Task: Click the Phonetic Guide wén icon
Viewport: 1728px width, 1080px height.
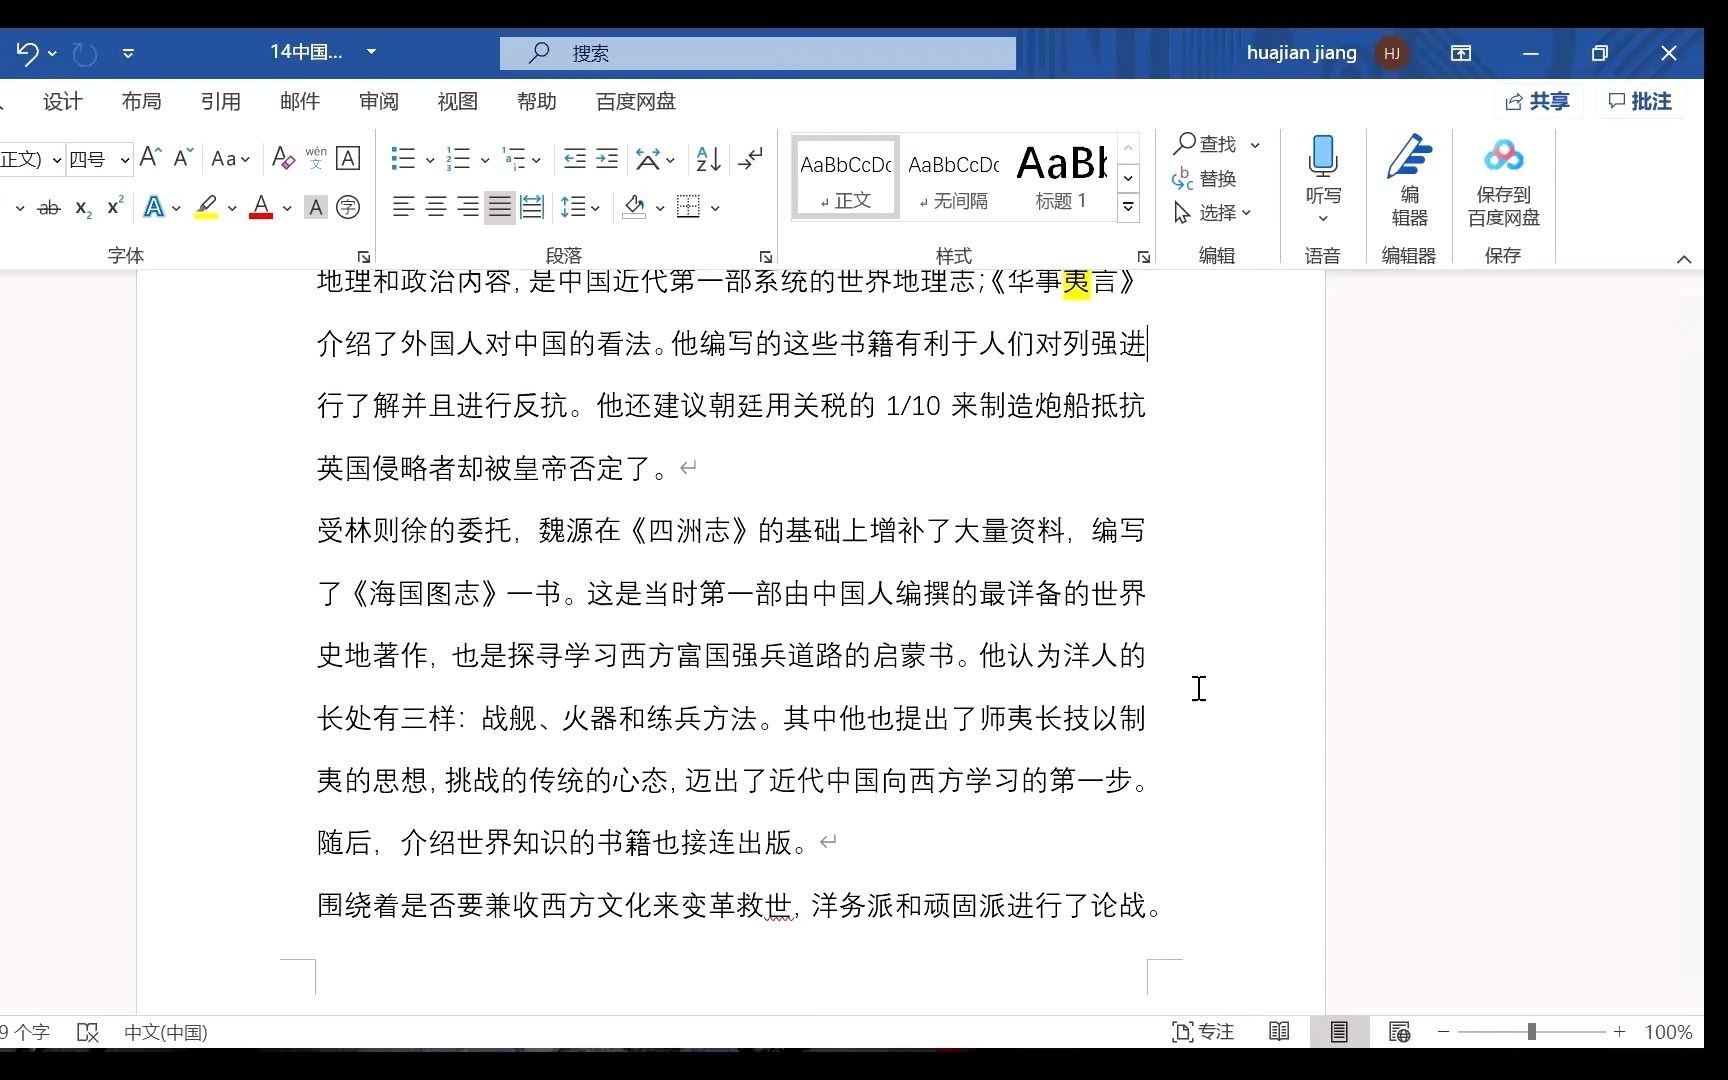Action: pyautogui.click(x=316, y=158)
